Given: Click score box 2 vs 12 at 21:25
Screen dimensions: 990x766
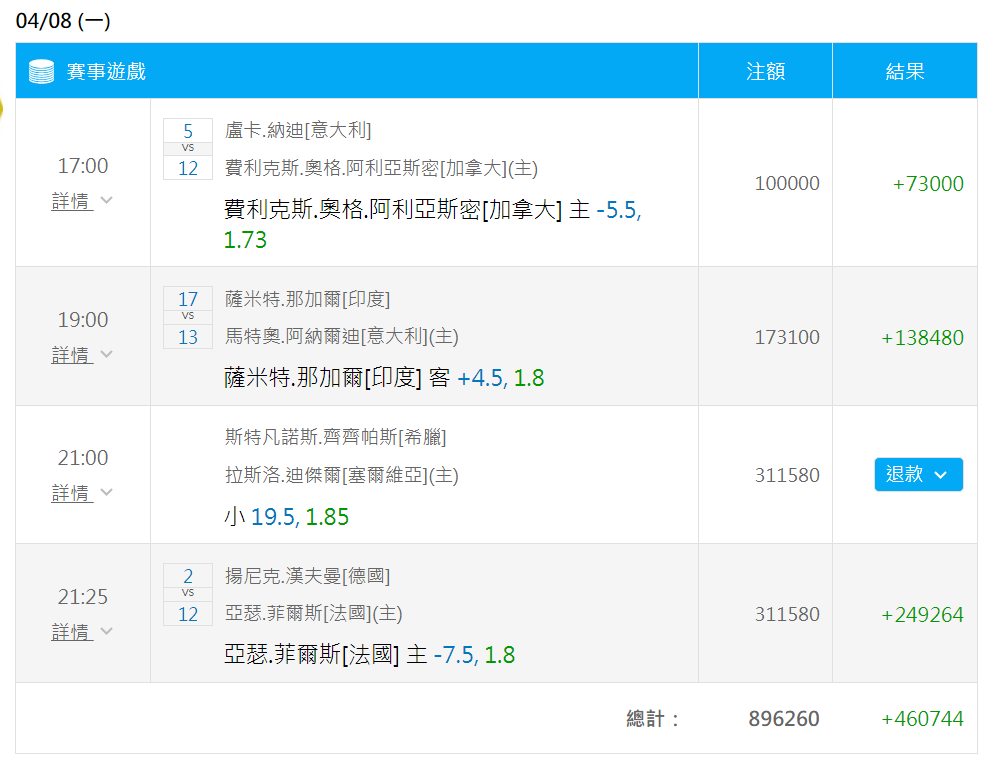Looking at the screenshot, I should click(x=188, y=594).
